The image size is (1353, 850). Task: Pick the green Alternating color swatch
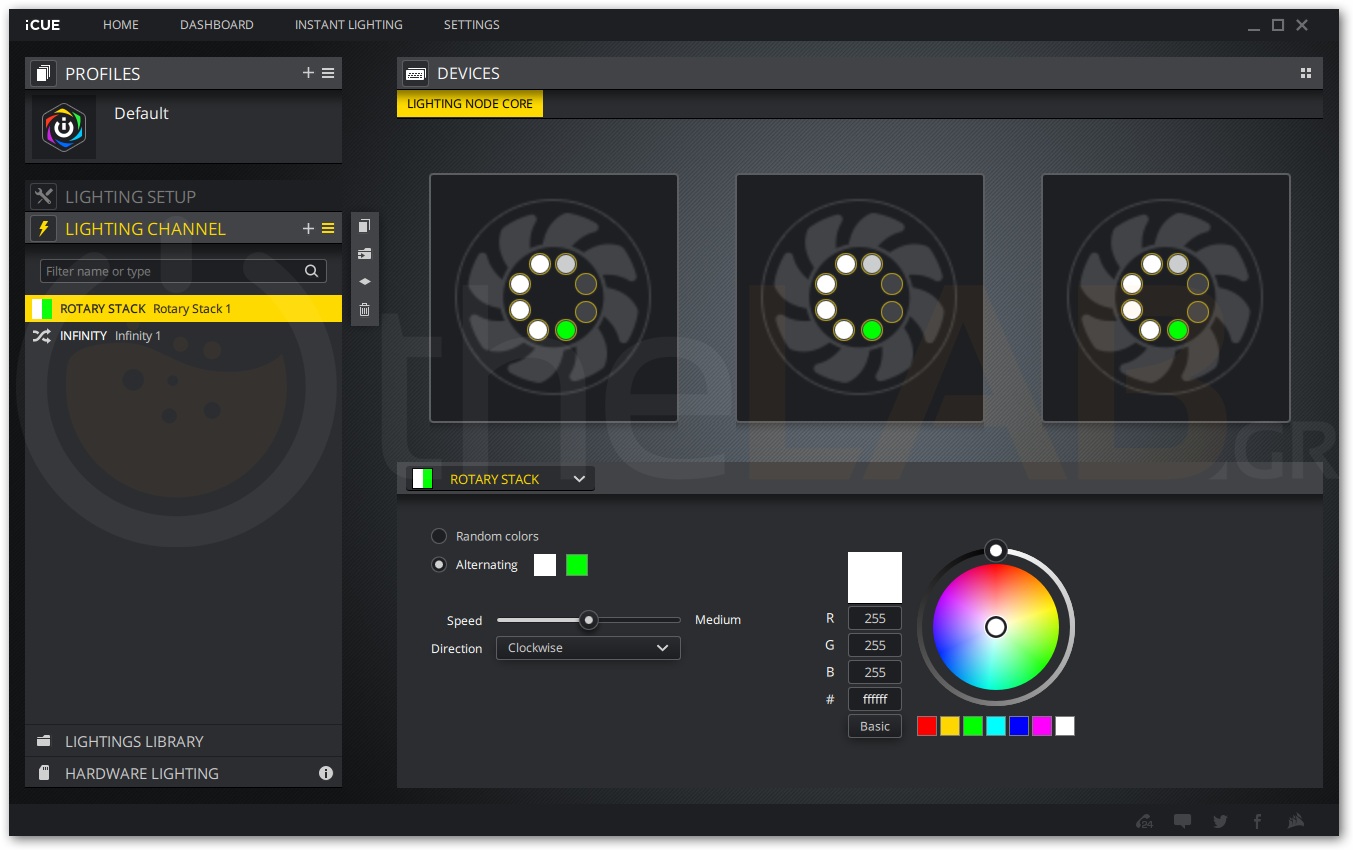[577, 565]
